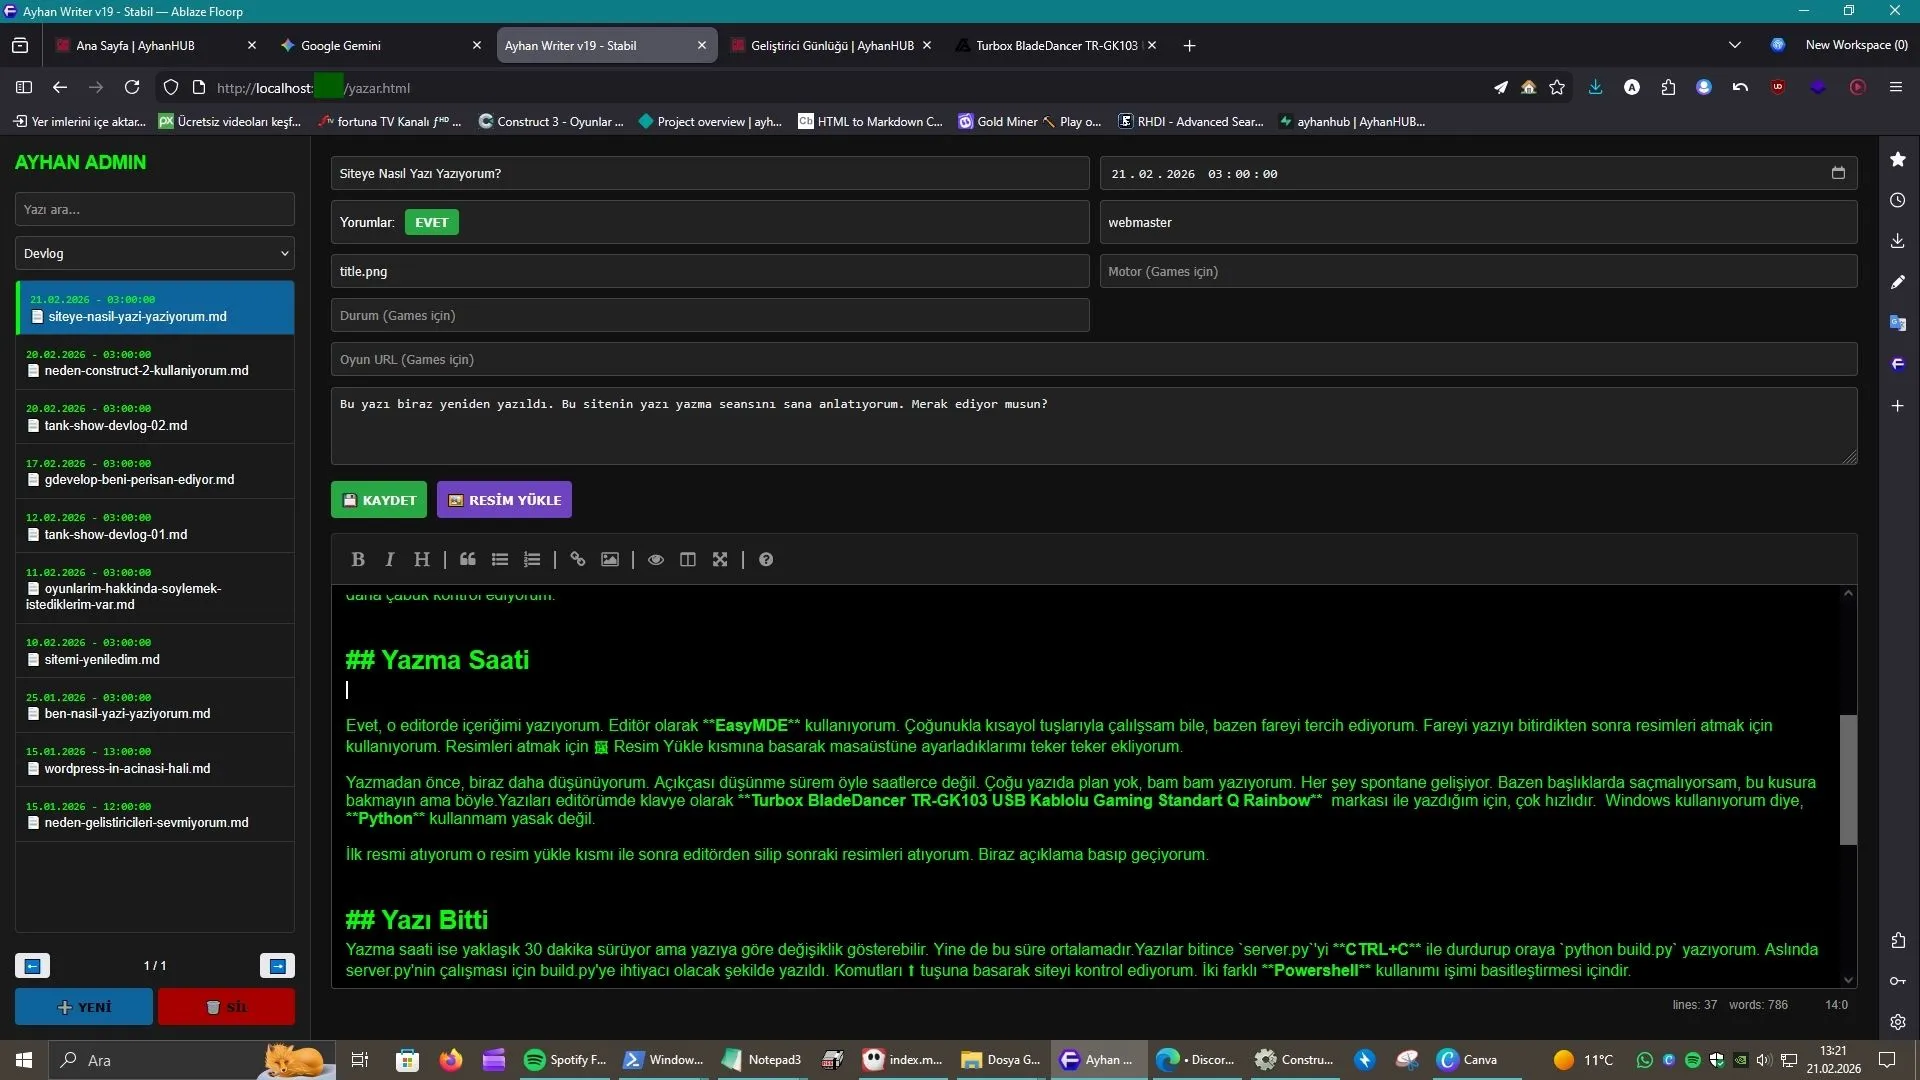Insert a heading in the editor

pyautogui.click(x=421, y=559)
